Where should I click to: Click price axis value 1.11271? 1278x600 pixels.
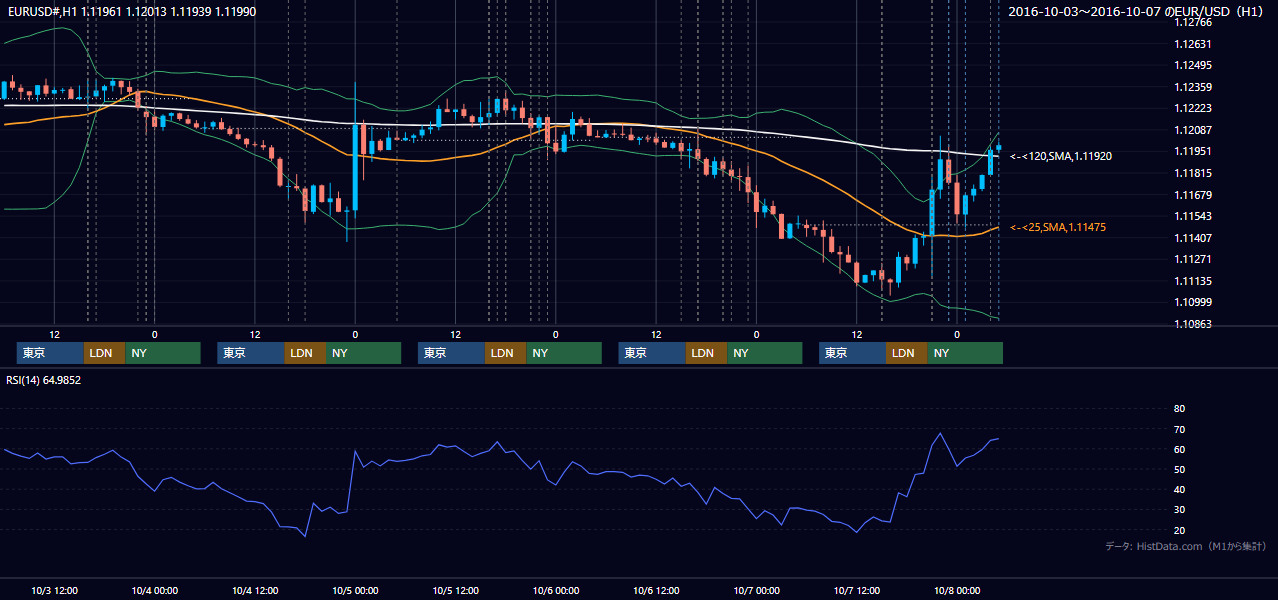tap(1192, 259)
